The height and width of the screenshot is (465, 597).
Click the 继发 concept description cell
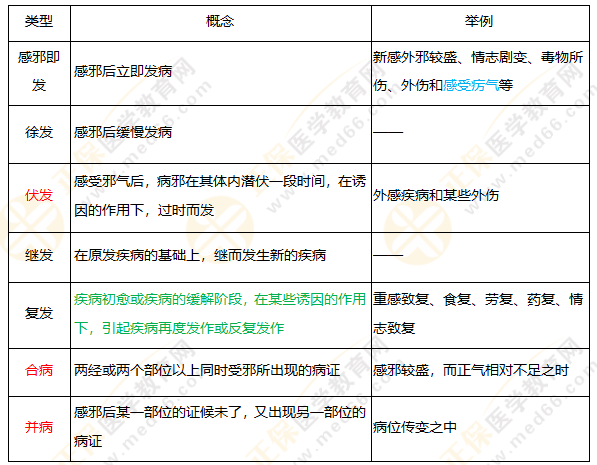pyautogui.click(x=221, y=257)
